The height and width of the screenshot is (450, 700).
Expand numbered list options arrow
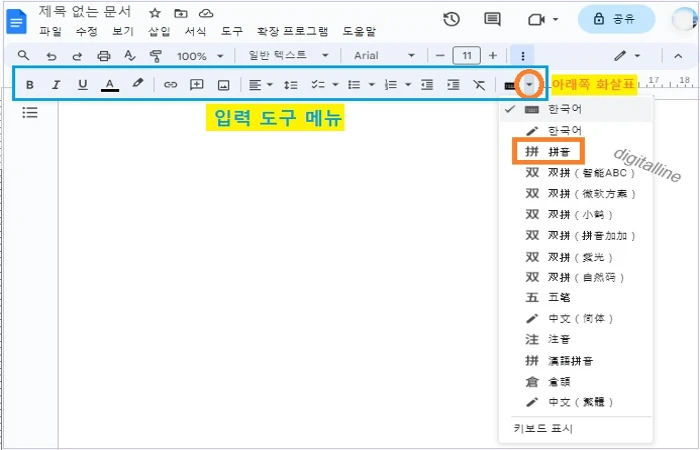coord(408,84)
